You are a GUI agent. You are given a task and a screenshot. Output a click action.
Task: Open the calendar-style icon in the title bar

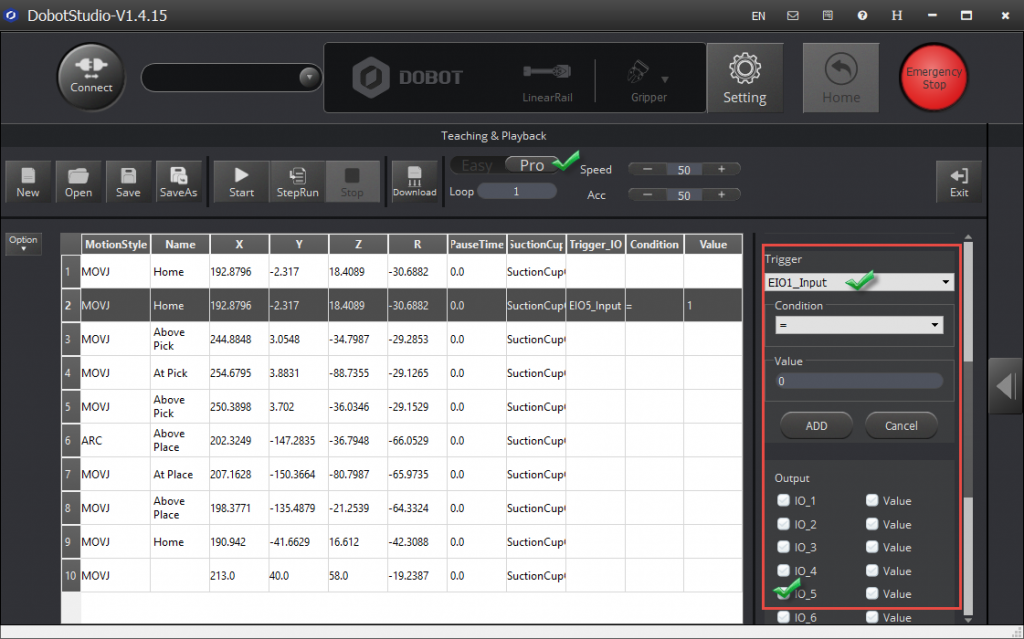pos(827,15)
